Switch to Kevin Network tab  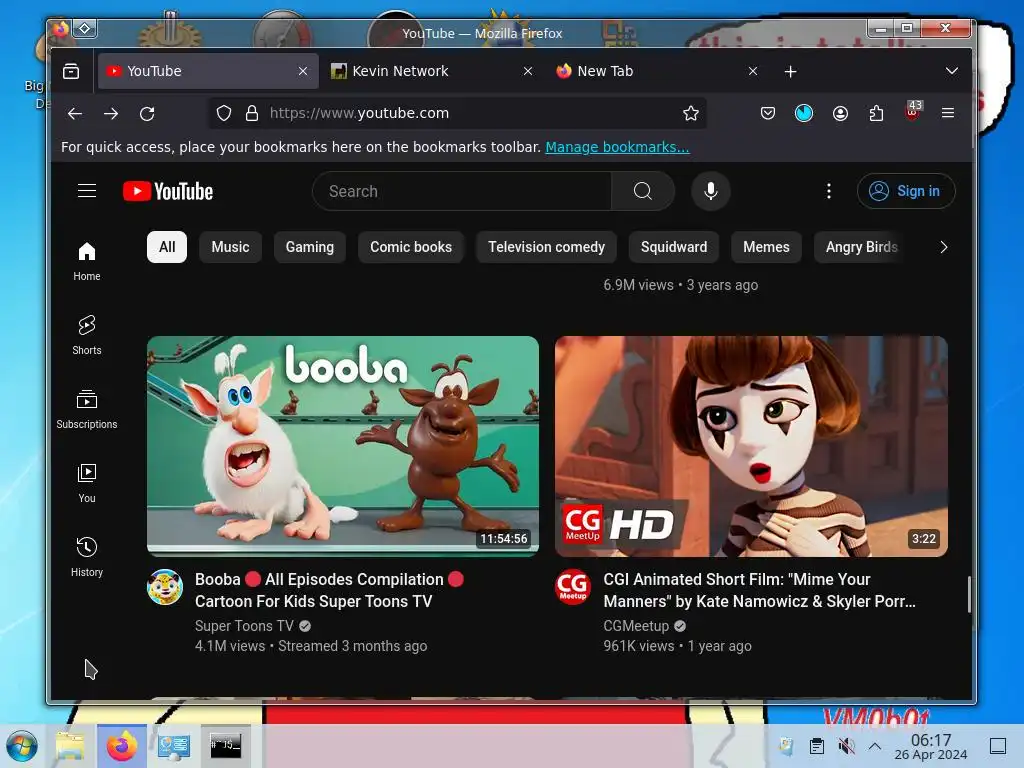[x=433, y=71]
